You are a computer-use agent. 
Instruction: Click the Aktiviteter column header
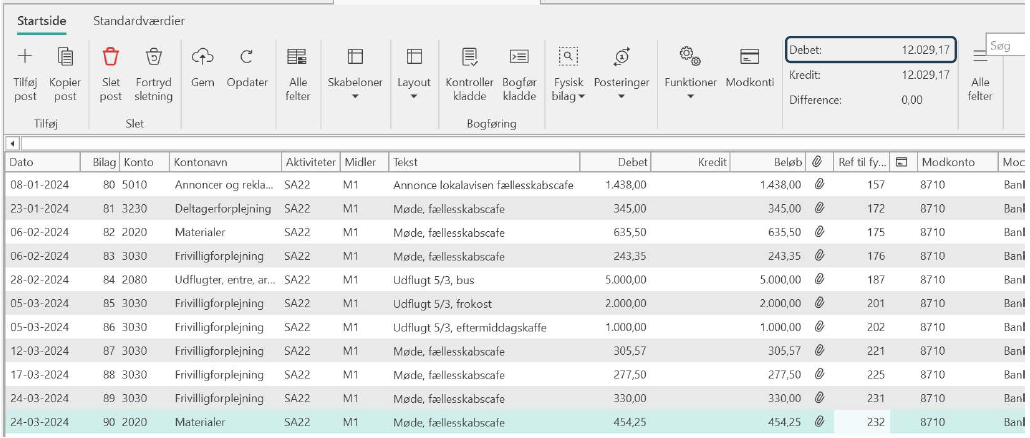(x=310, y=162)
